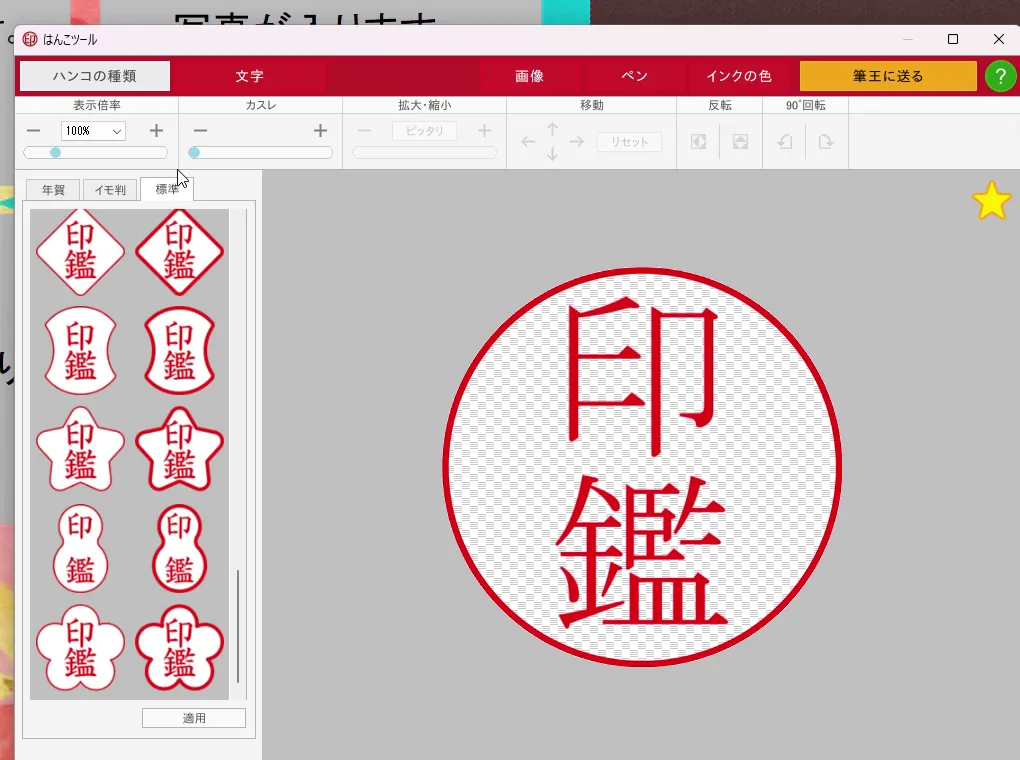Click the large round 印鑑 stamp preview
1020x760 pixels.
[x=642, y=467]
